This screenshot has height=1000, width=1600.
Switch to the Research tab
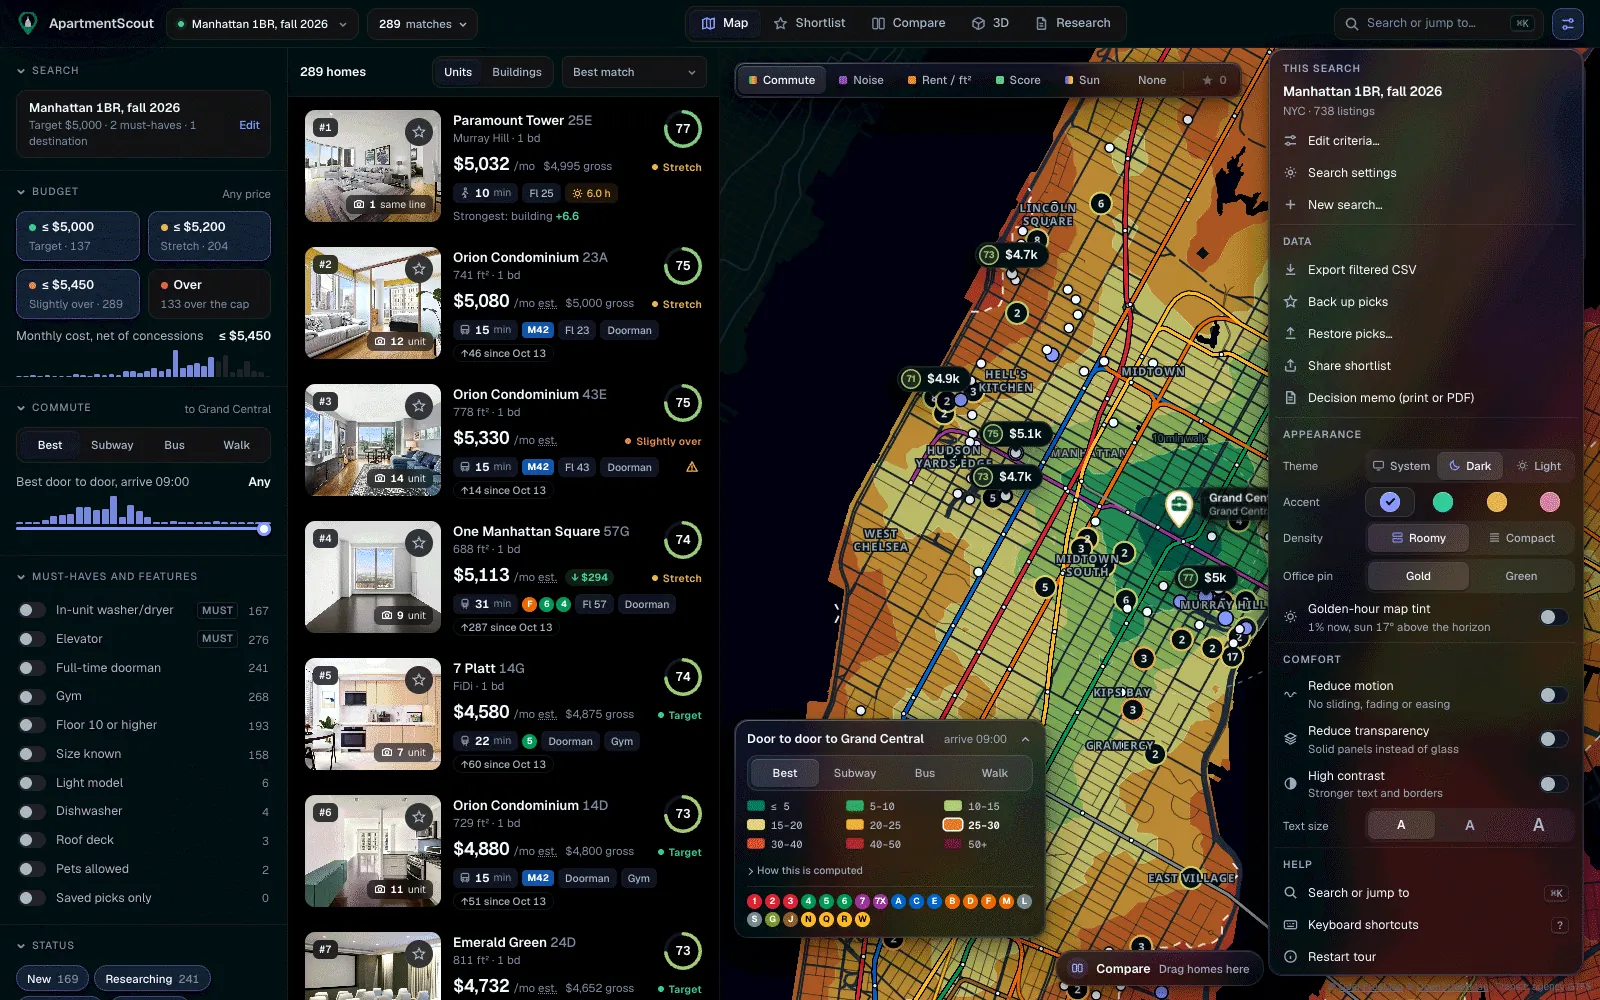pyautogui.click(x=1073, y=23)
